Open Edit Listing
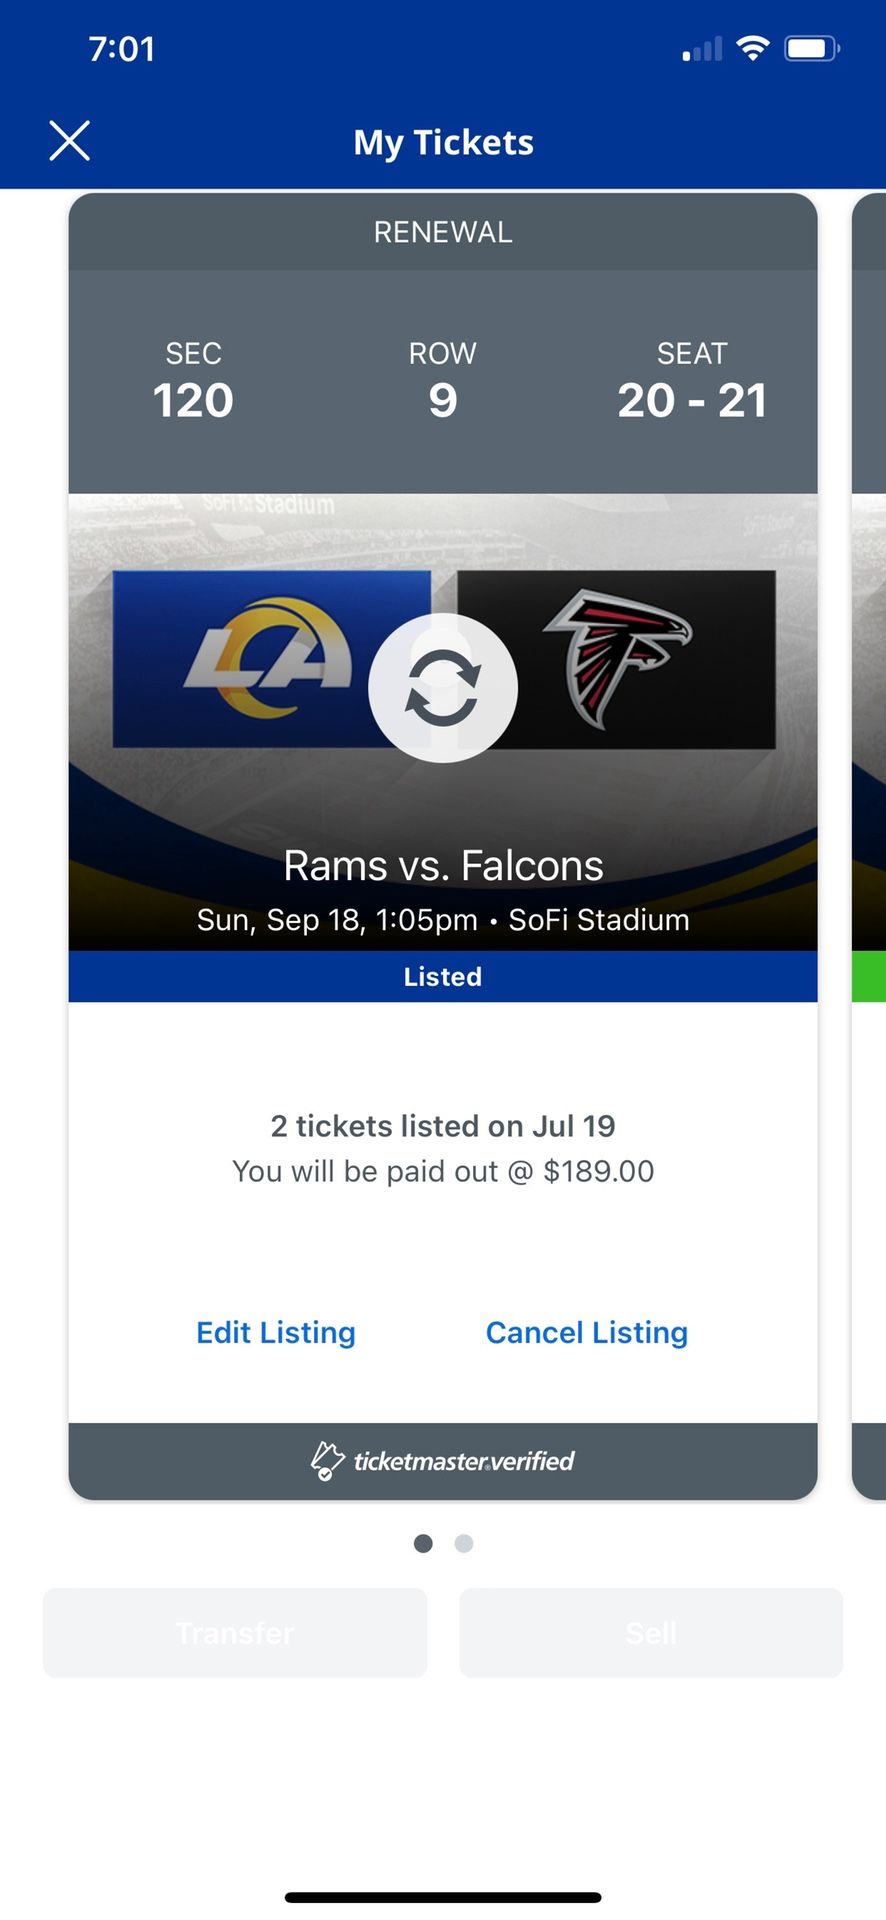This screenshot has height=1920, width=886. click(x=276, y=1332)
